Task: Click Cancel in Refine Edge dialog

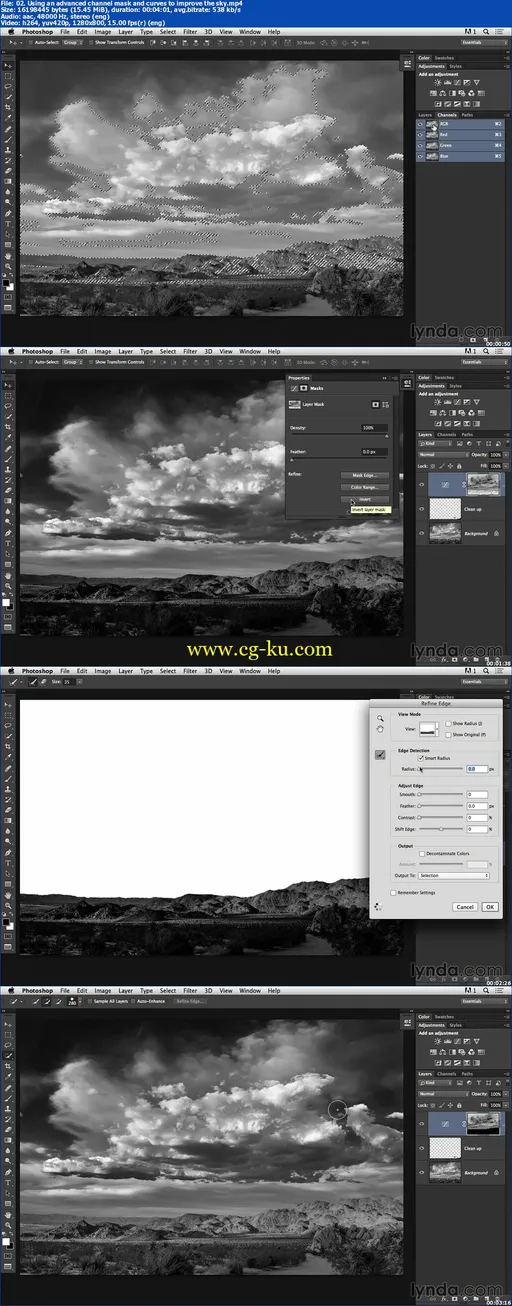Action: (x=465, y=906)
